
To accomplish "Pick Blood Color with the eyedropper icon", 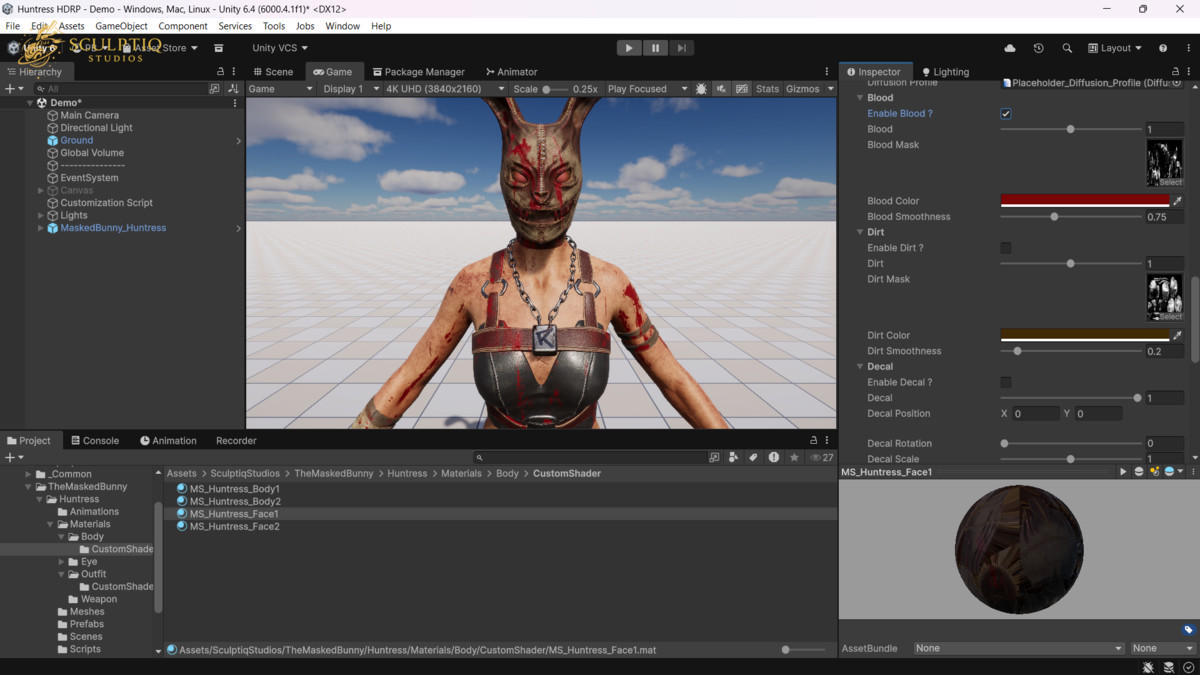I will (1177, 201).
